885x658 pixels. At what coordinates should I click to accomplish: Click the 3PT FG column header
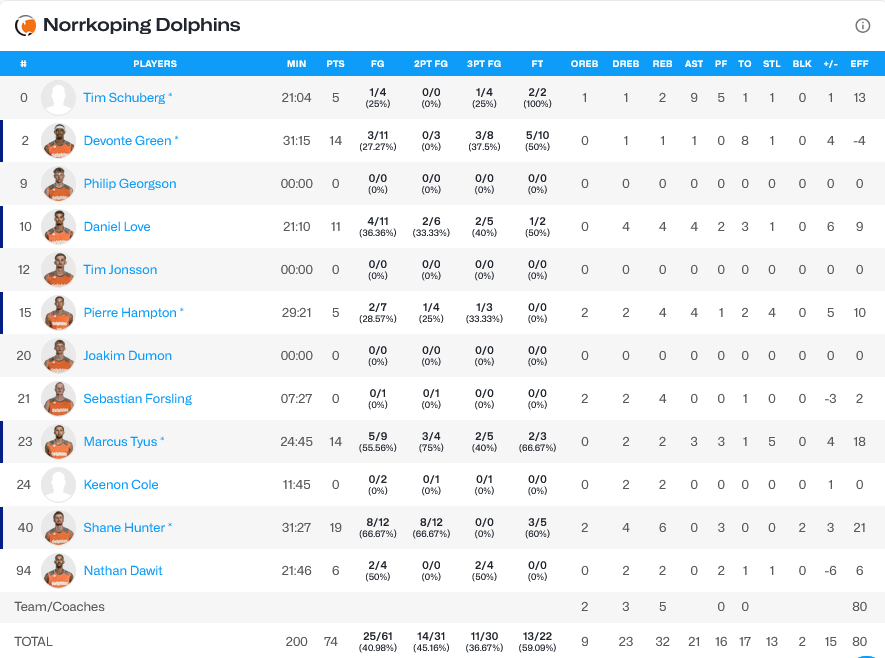tap(484, 64)
